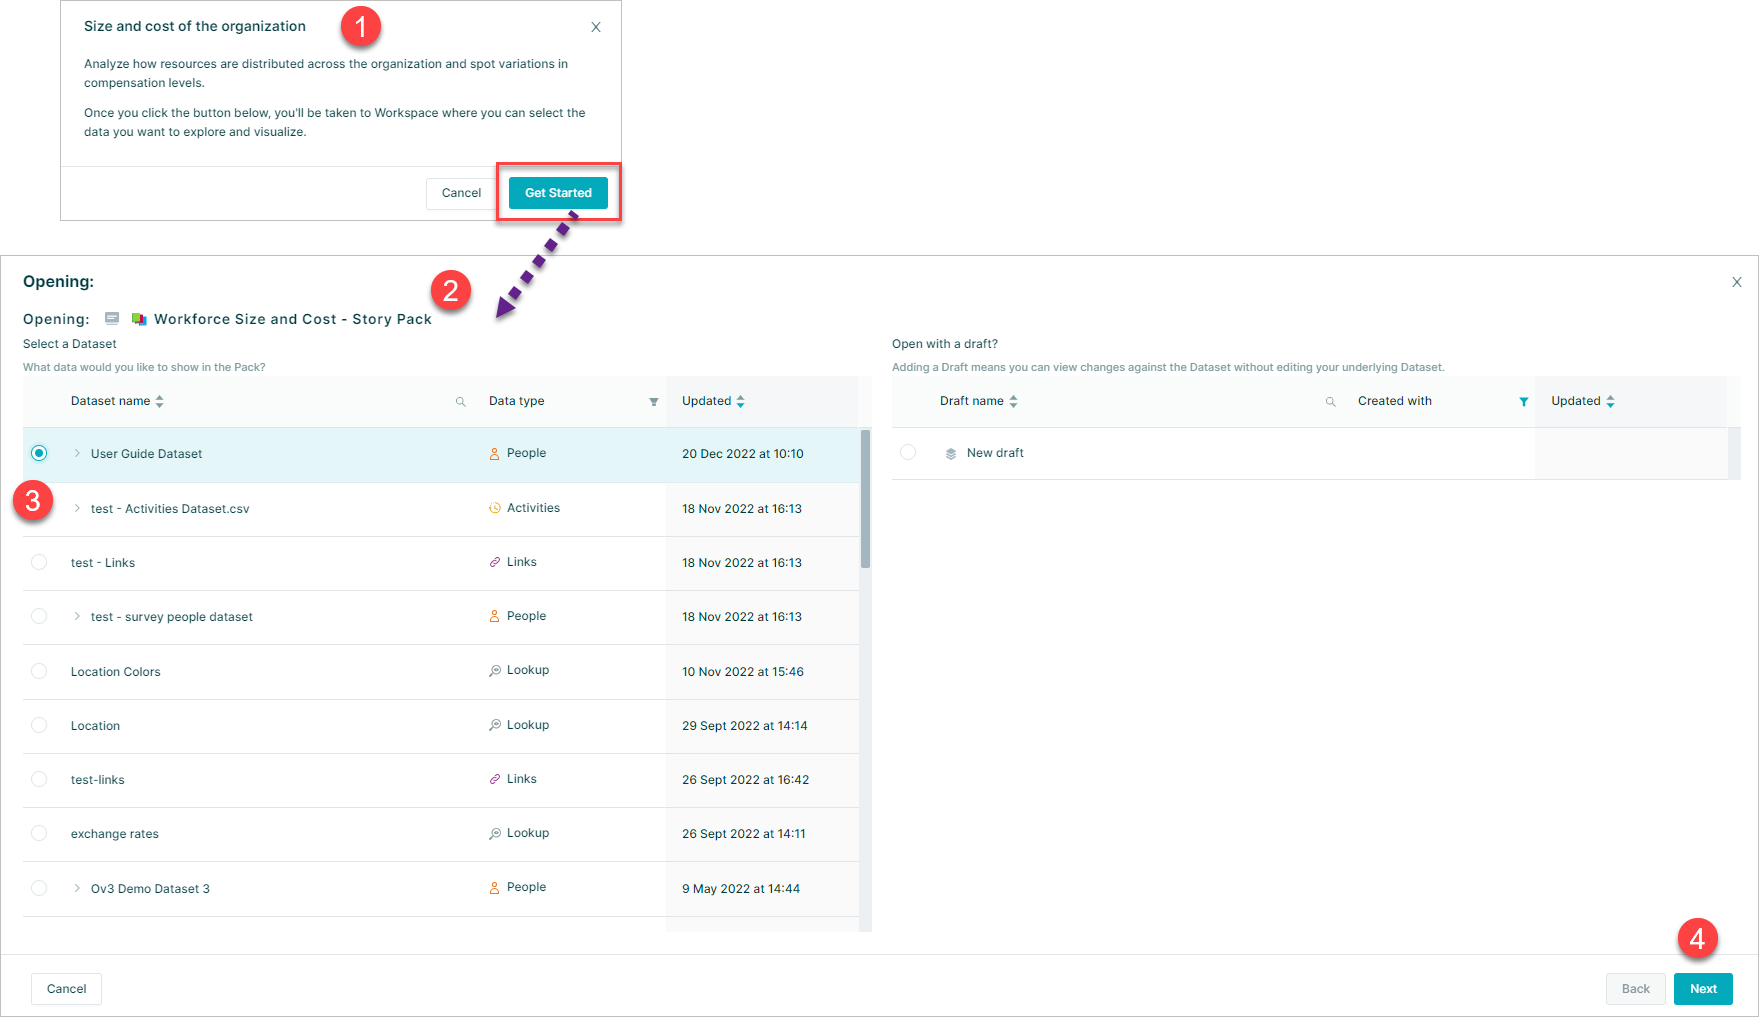Expand test - Activities Dataset.csv row
Viewport: 1759px width, 1017px height.
point(77,509)
